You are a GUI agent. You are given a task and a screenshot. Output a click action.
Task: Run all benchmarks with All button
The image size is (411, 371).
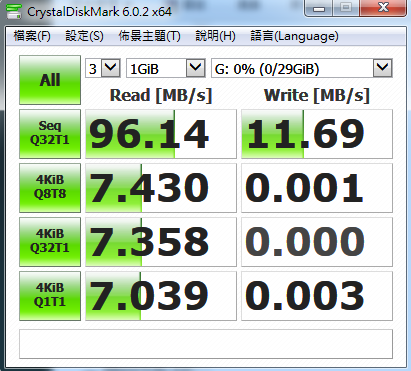(x=50, y=80)
